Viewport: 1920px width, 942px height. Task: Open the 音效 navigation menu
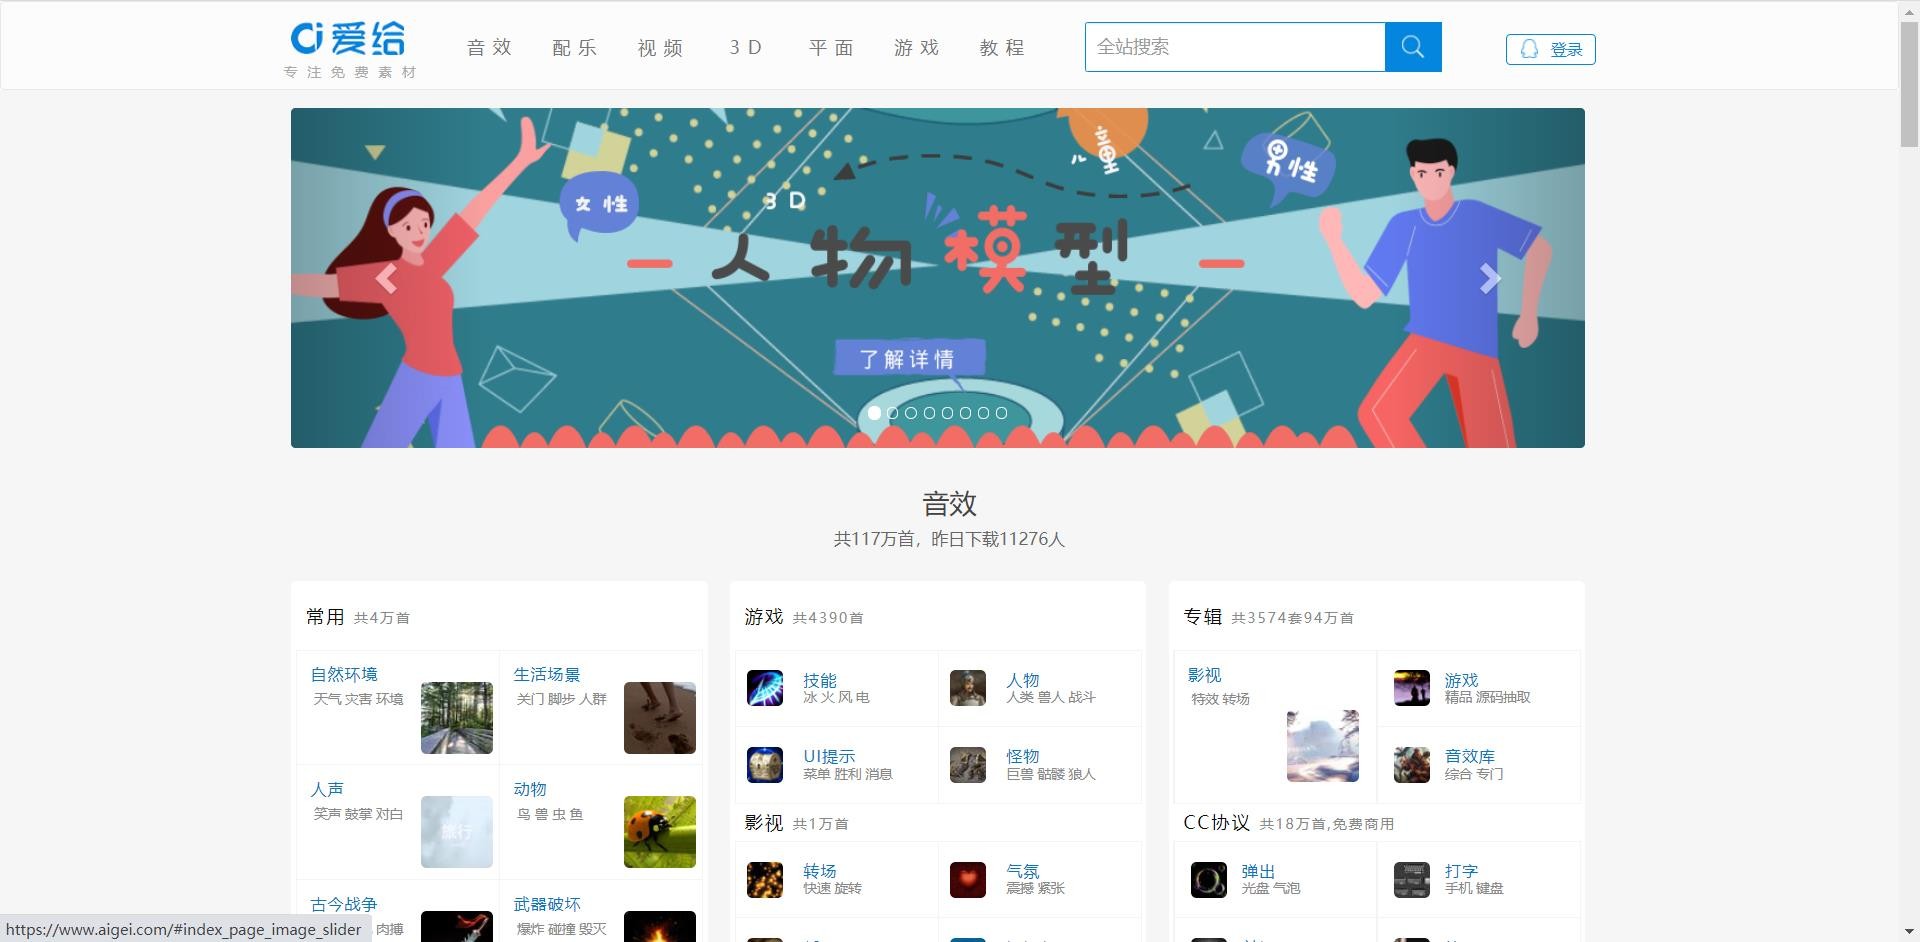pyautogui.click(x=489, y=48)
